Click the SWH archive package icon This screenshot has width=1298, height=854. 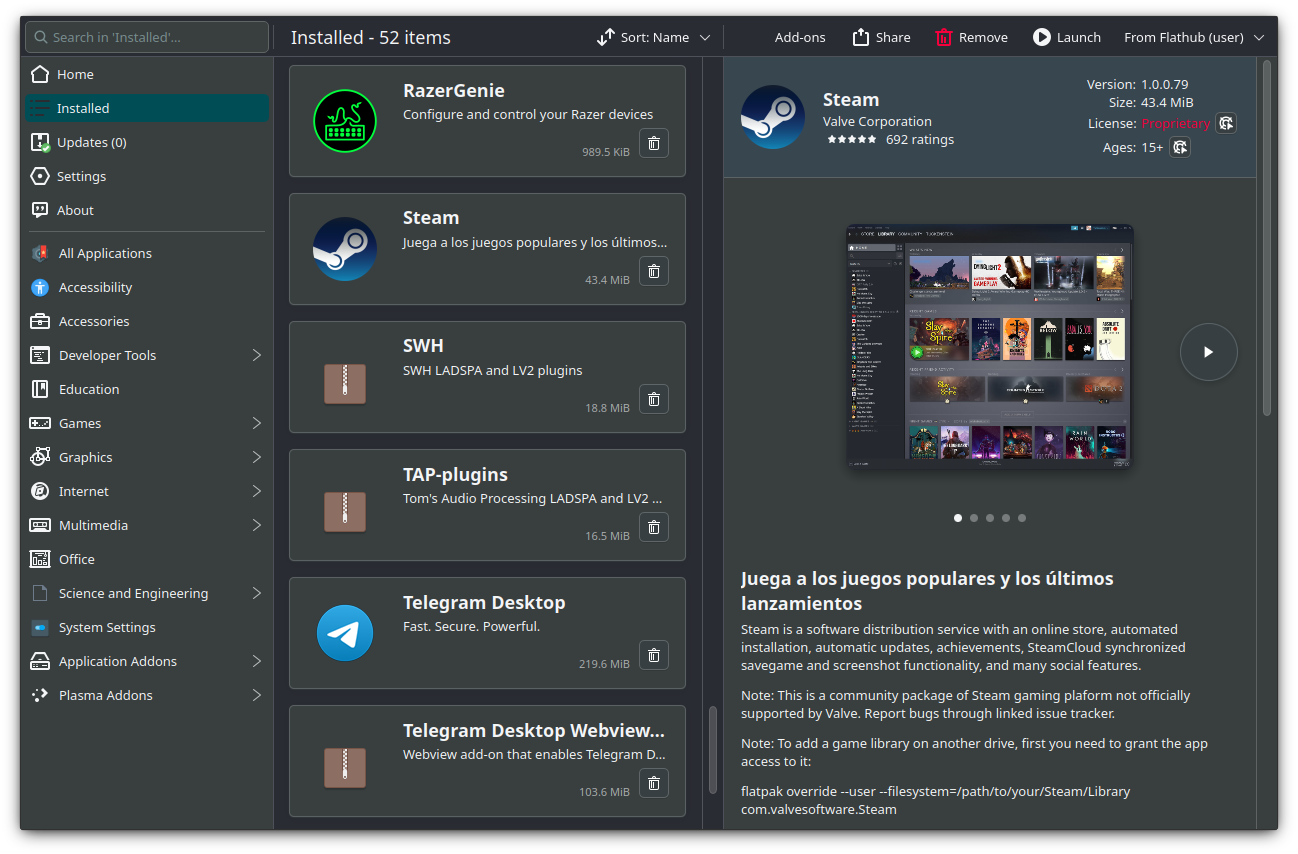pos(345,383)
